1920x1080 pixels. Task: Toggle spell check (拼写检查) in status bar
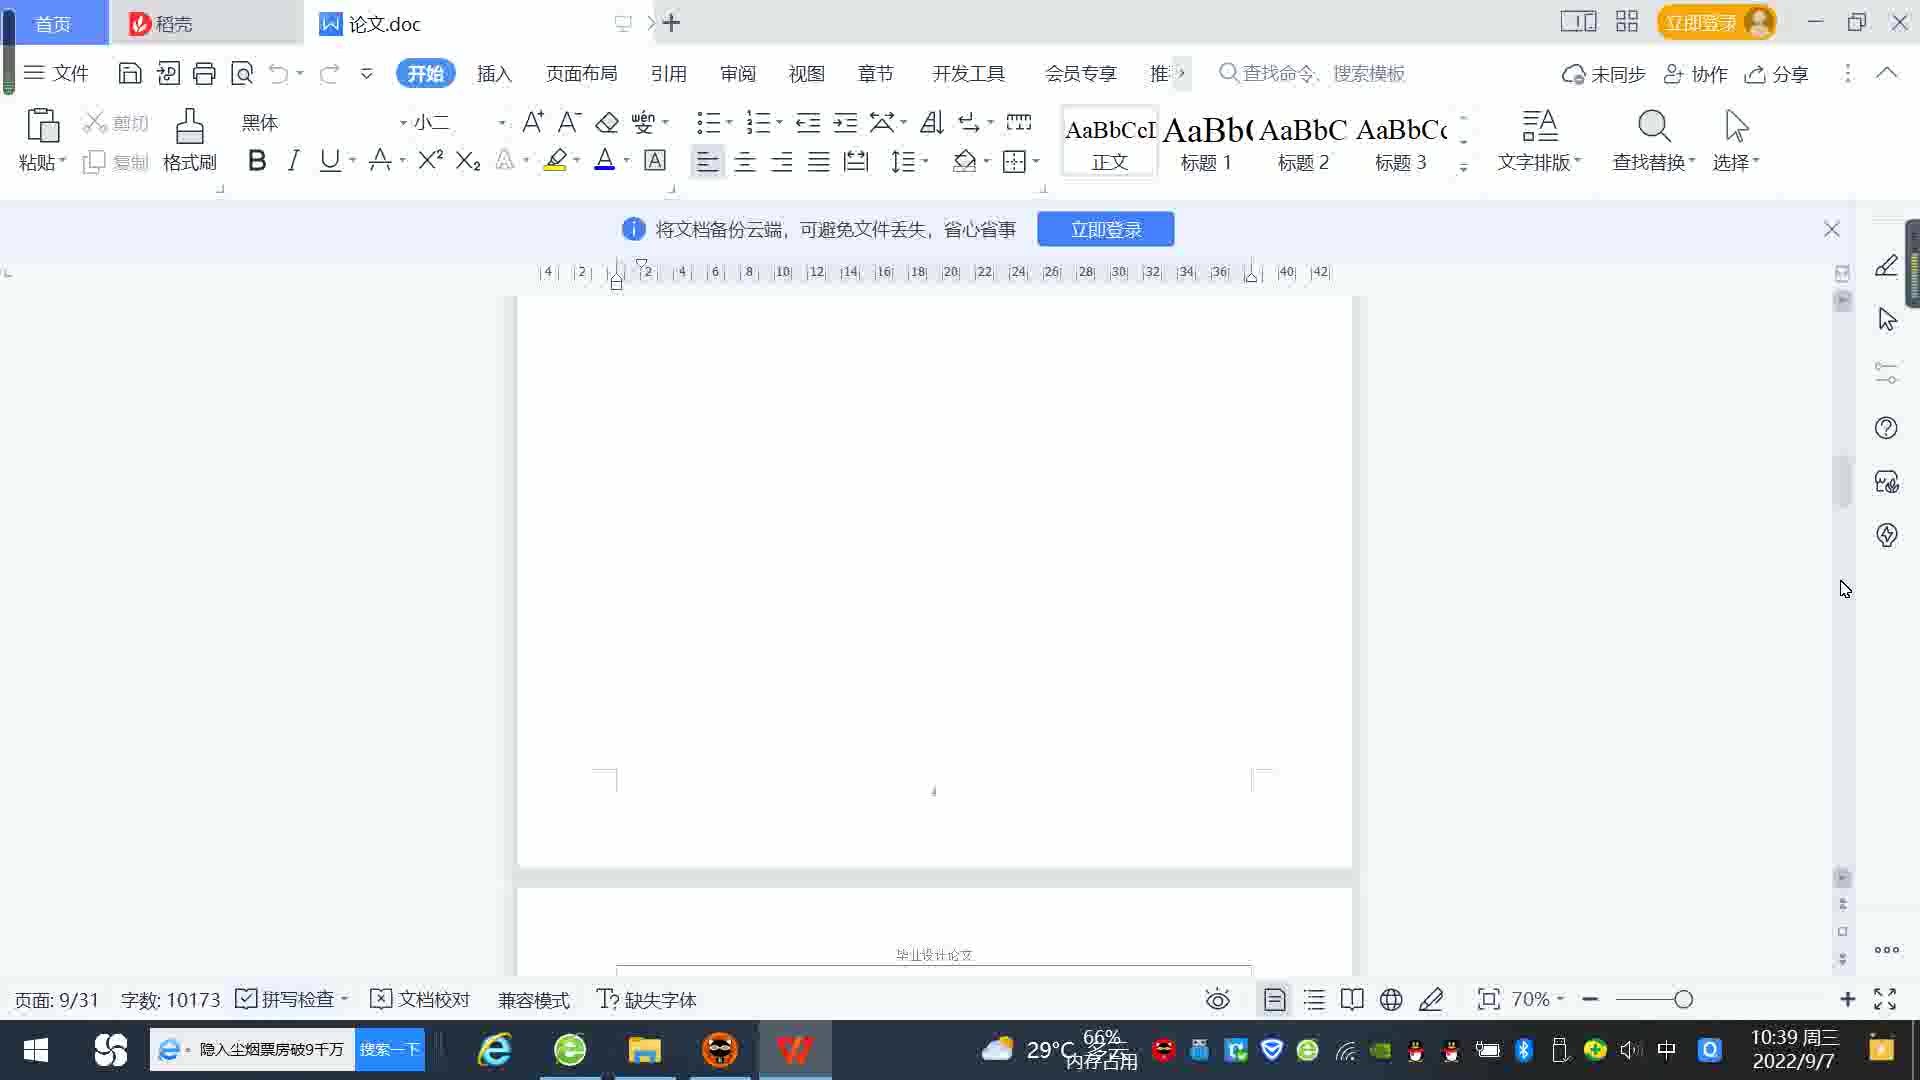pos(286,999)
